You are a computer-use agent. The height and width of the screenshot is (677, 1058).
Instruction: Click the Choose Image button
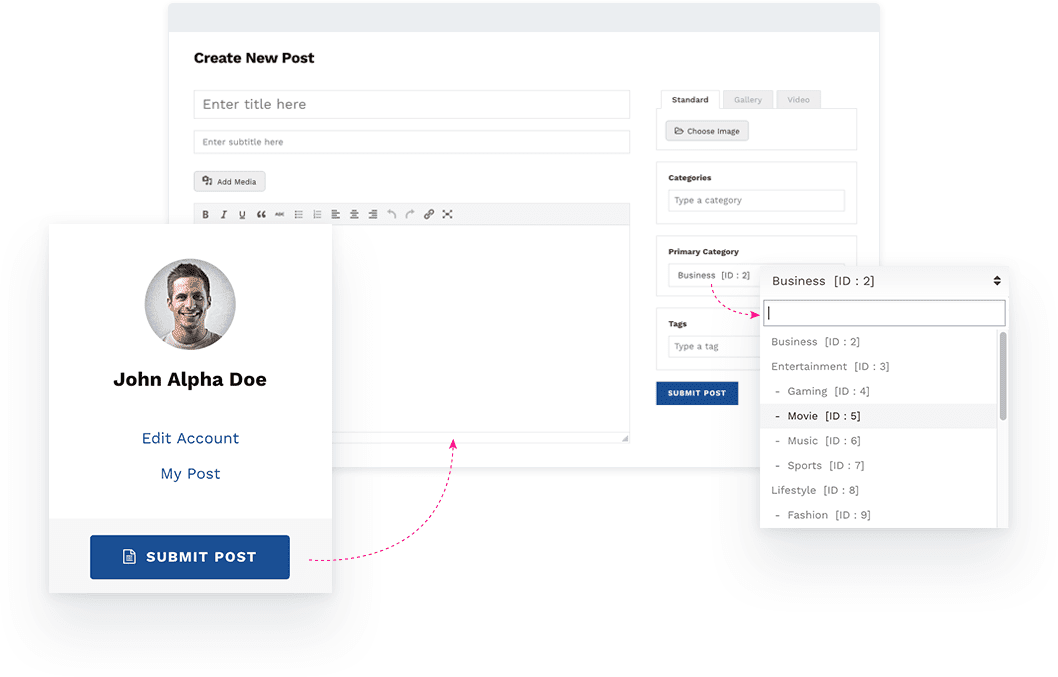click(707, 131)
